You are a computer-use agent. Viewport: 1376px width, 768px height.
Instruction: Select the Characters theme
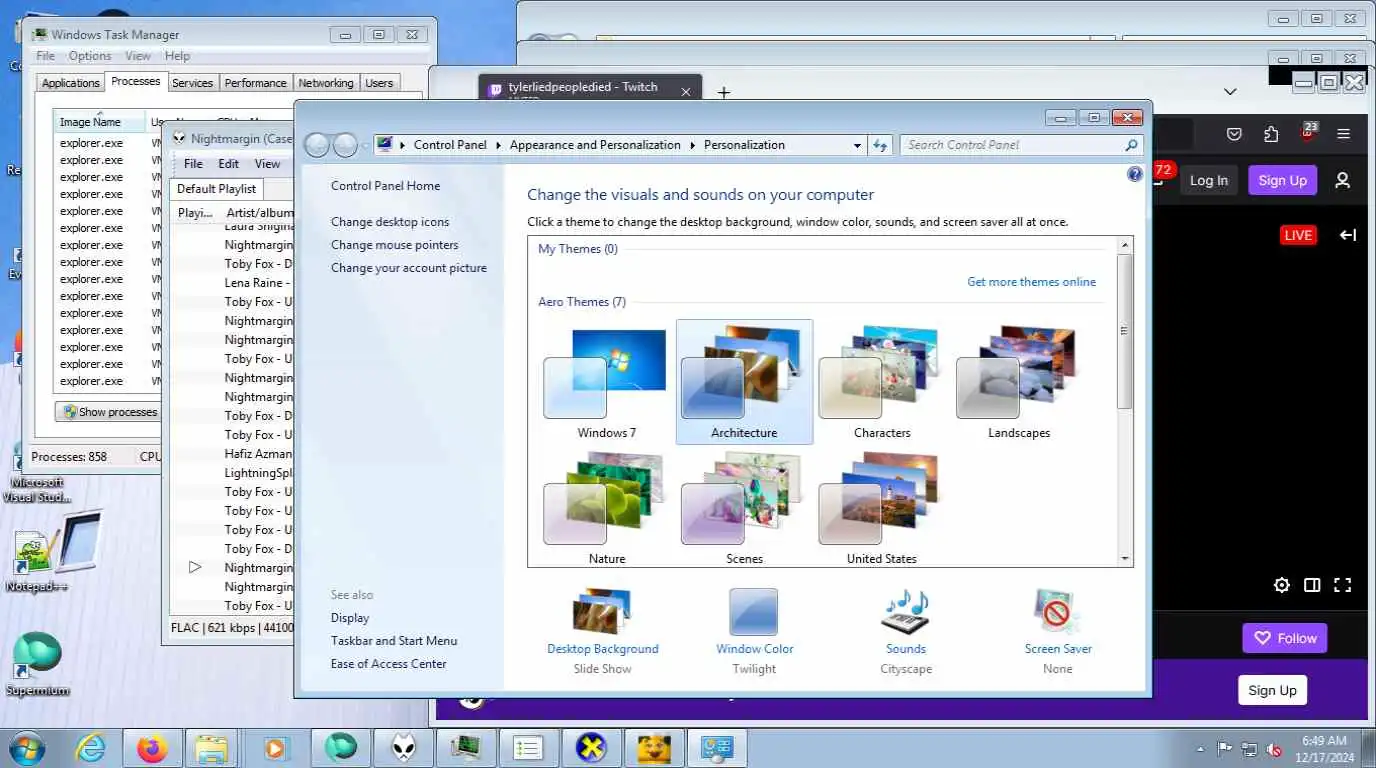pos(882,384)
